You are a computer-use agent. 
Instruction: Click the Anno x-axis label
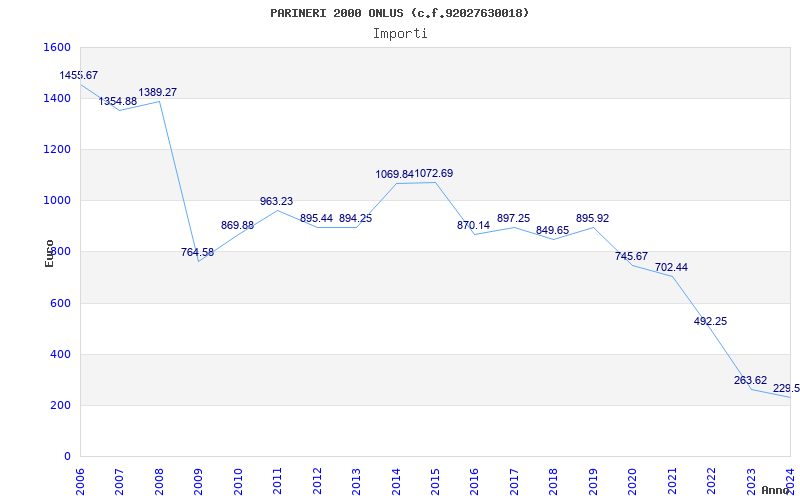(x=776, y=490)
